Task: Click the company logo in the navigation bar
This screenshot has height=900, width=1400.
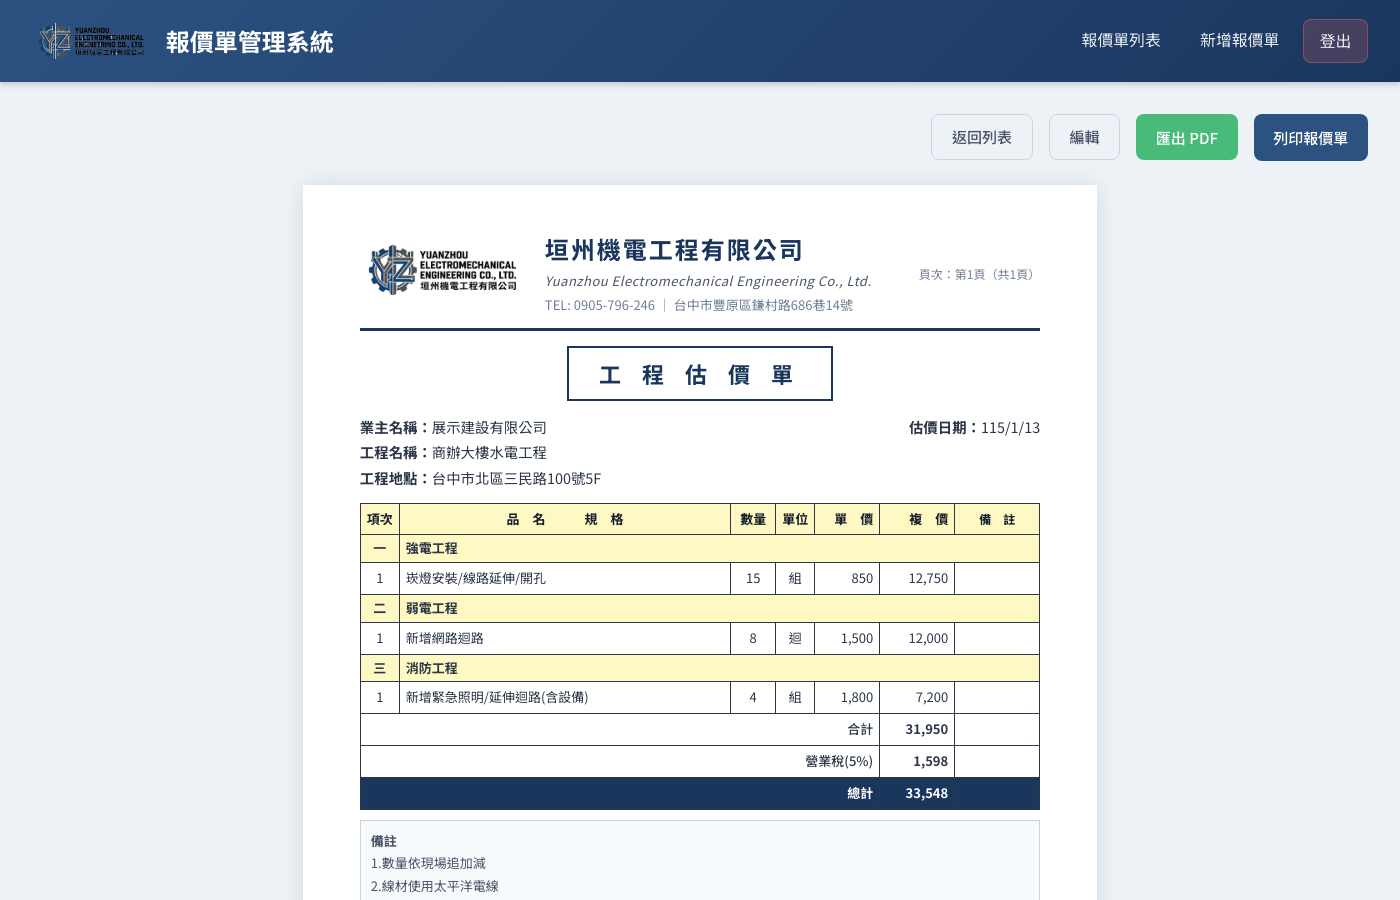Action: (x=91, y=41)
